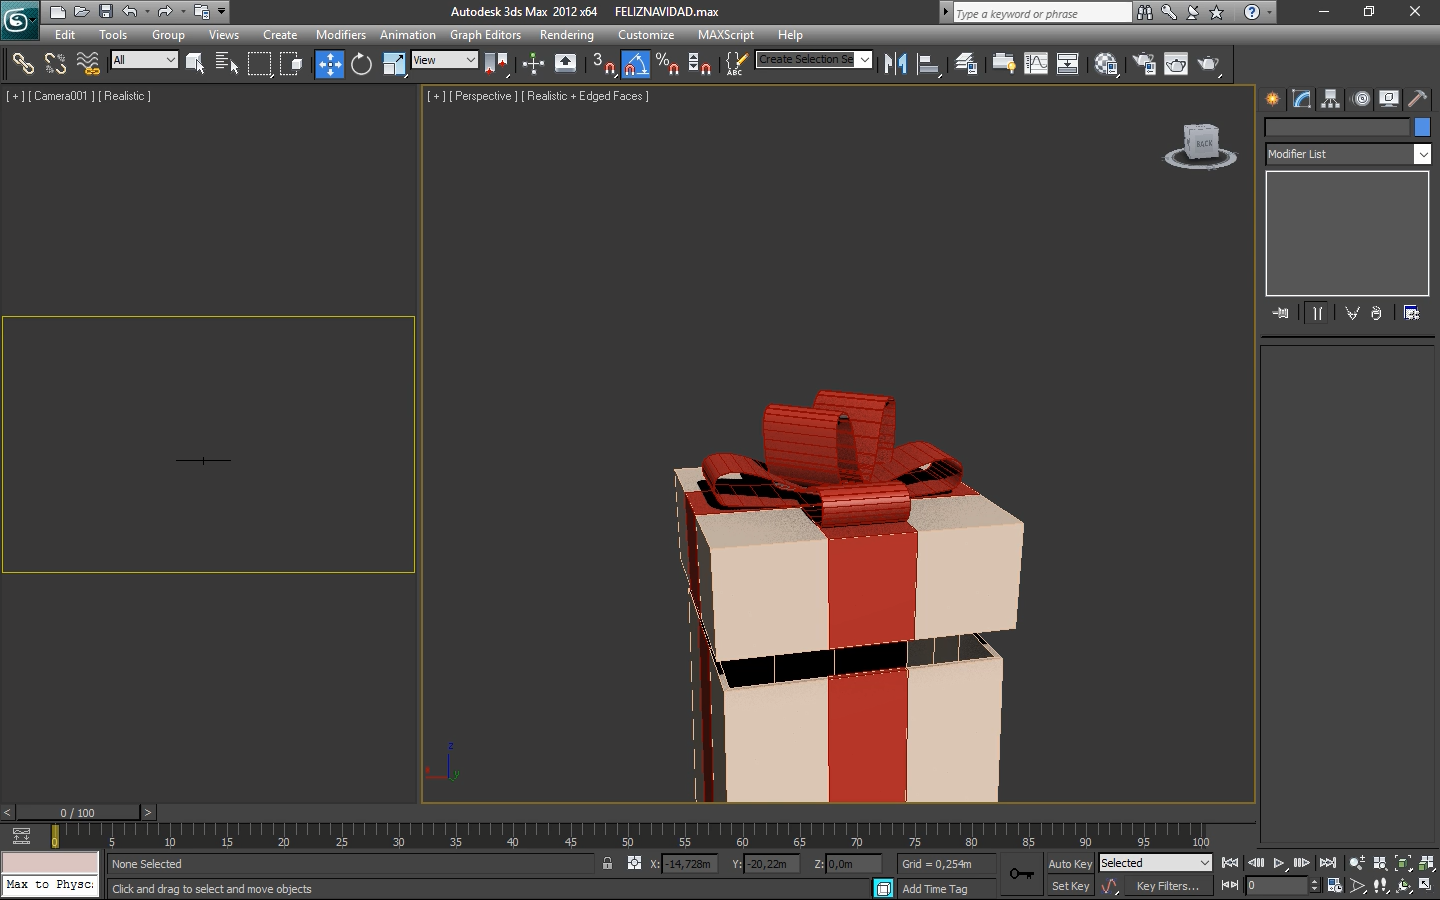Screen dimensions: 1440x900
Task: Toggle Keyboard Shortcut Override
Action: pos(565,64)
